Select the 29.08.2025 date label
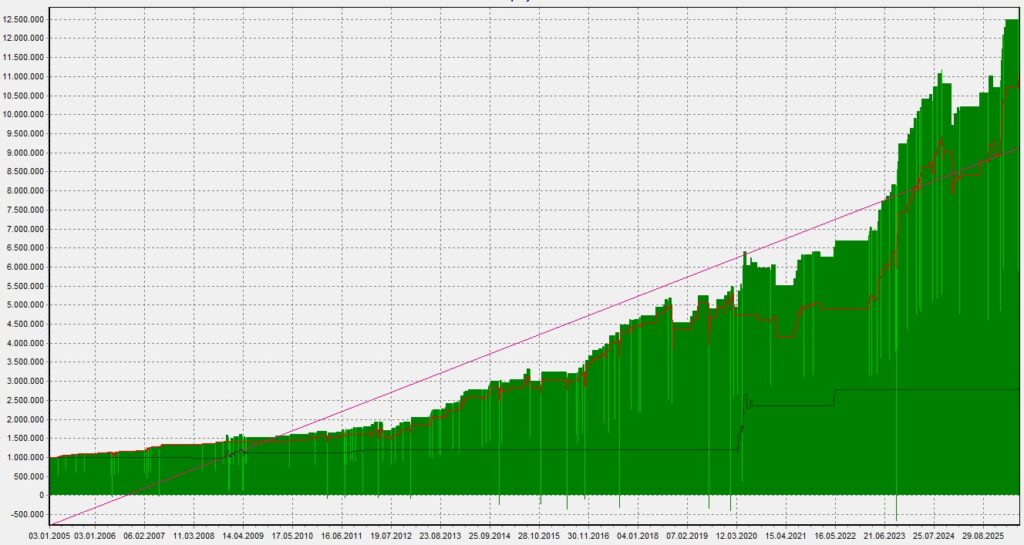 pos(983,536)
